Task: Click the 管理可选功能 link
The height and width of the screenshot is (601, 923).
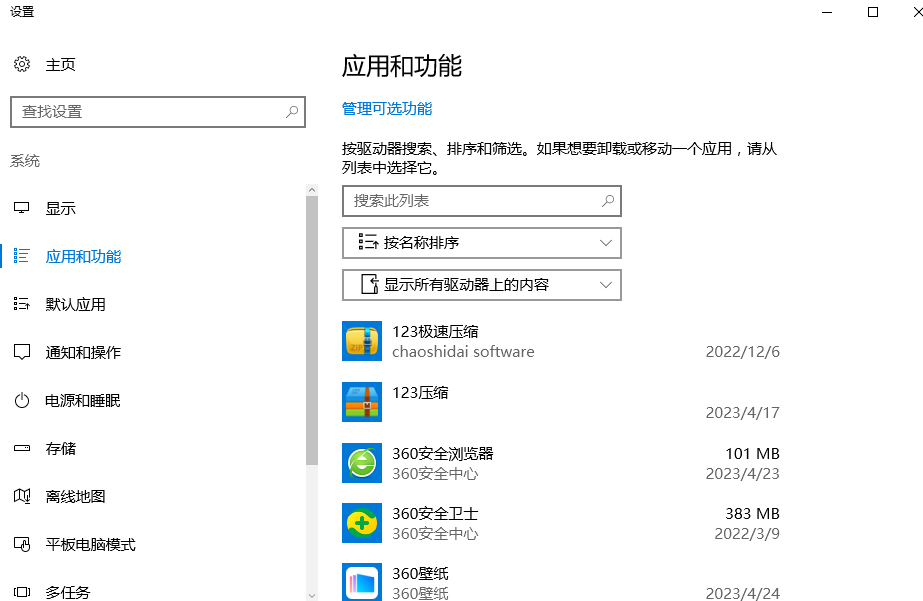Action: 387,109
